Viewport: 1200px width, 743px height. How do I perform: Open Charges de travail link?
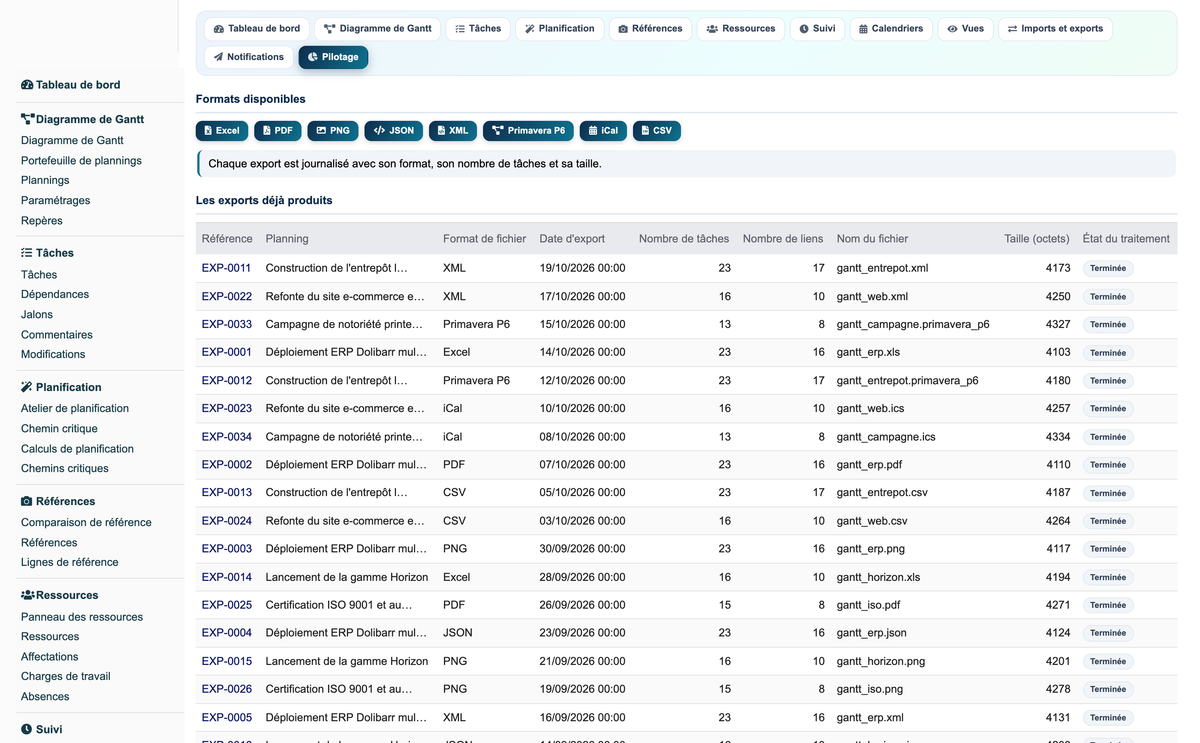pyautogui.click(x=66, y=677)
